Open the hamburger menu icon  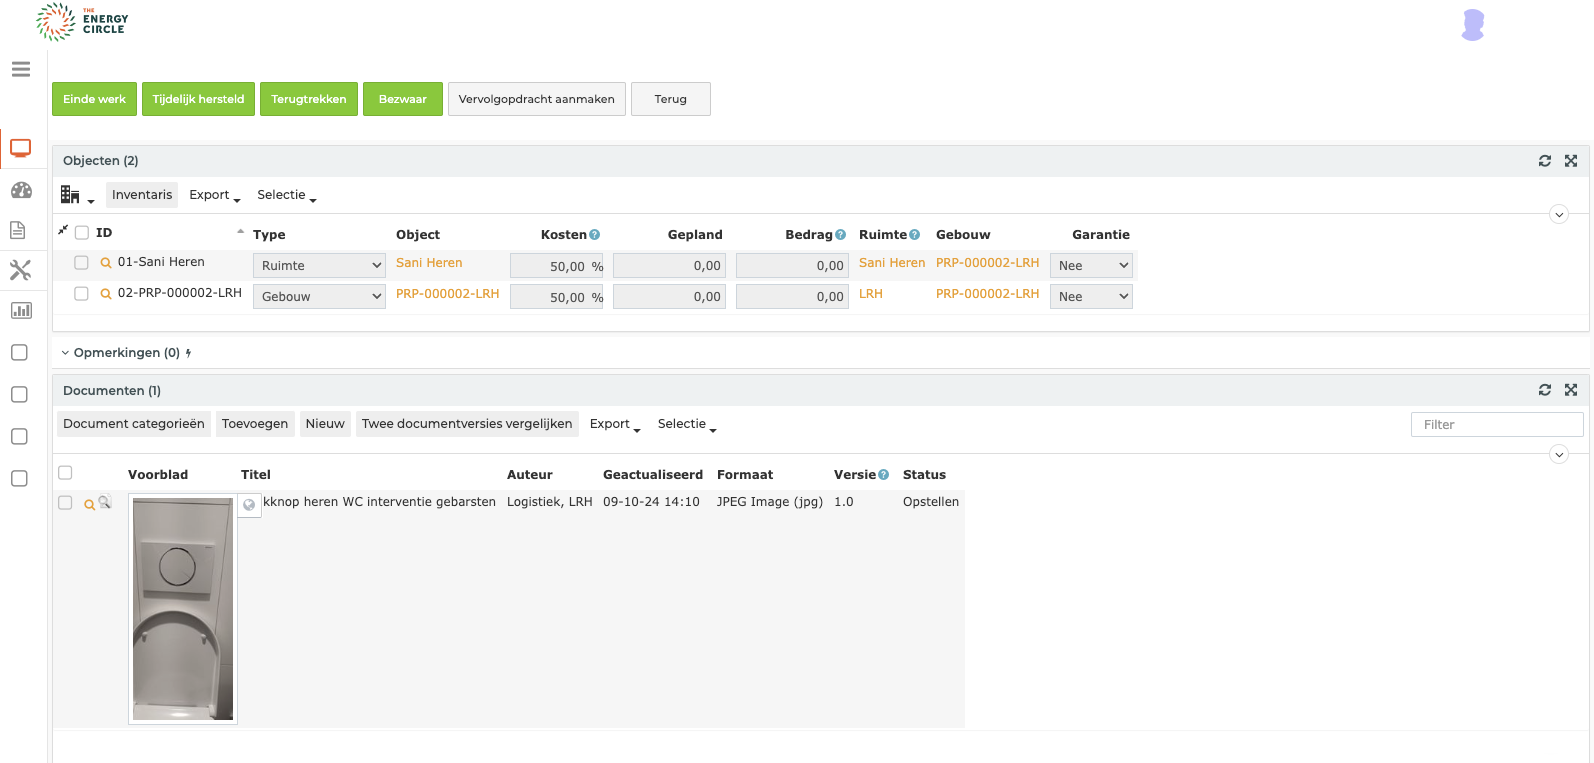click(x=21, y=69)
